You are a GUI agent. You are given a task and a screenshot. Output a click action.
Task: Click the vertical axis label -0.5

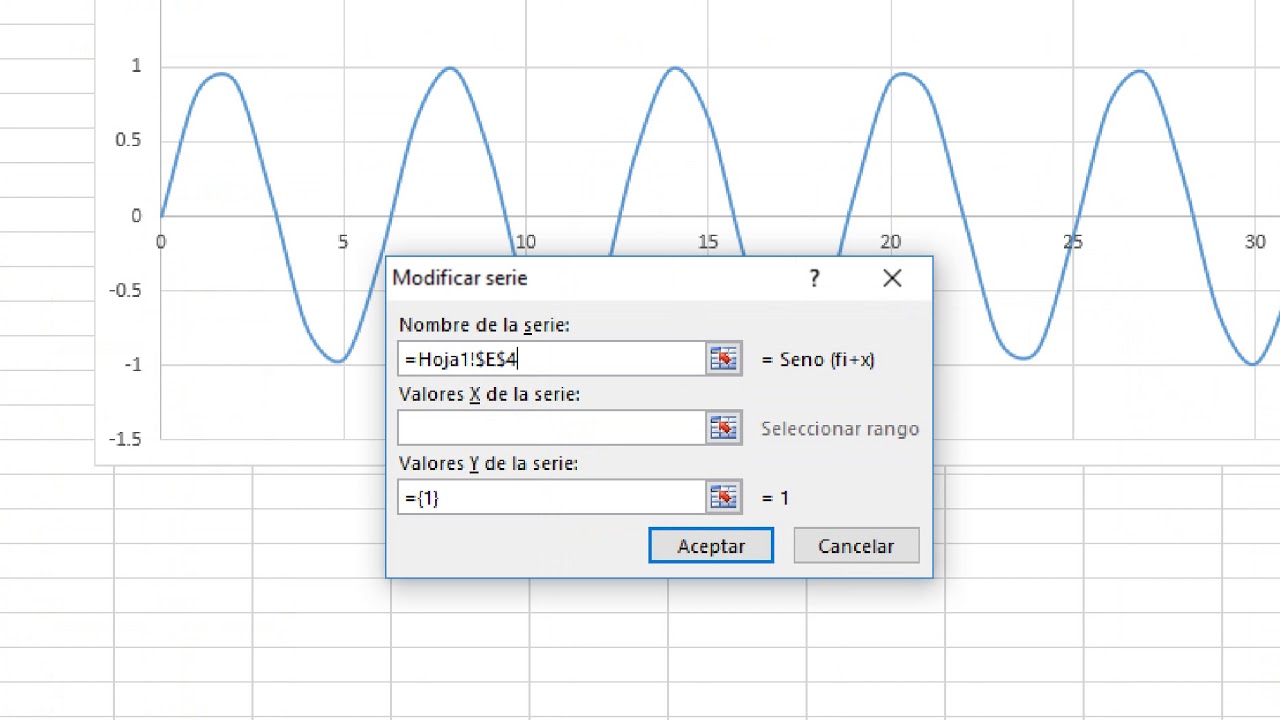click(125, 291)
